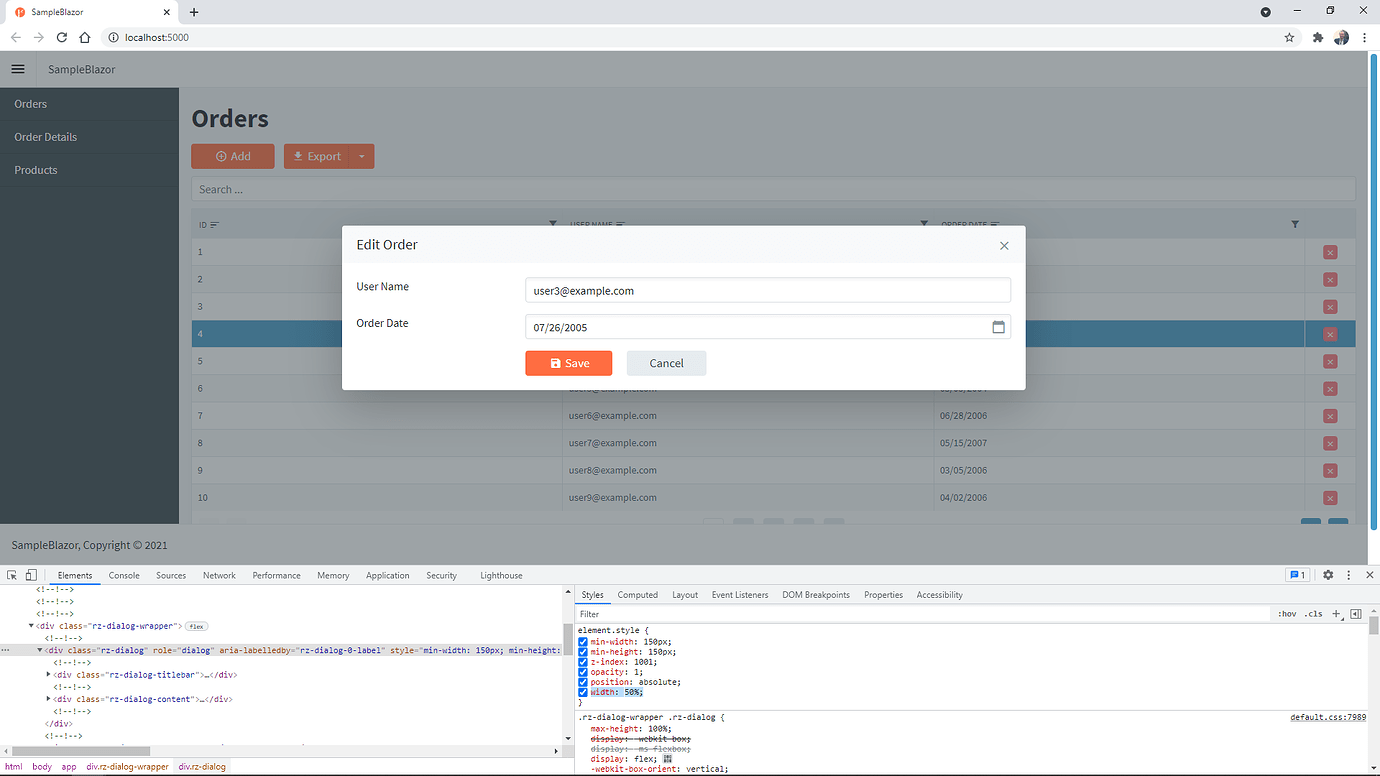Uncheck the min-width style property

pyautogui.click(x=583, y=642)
